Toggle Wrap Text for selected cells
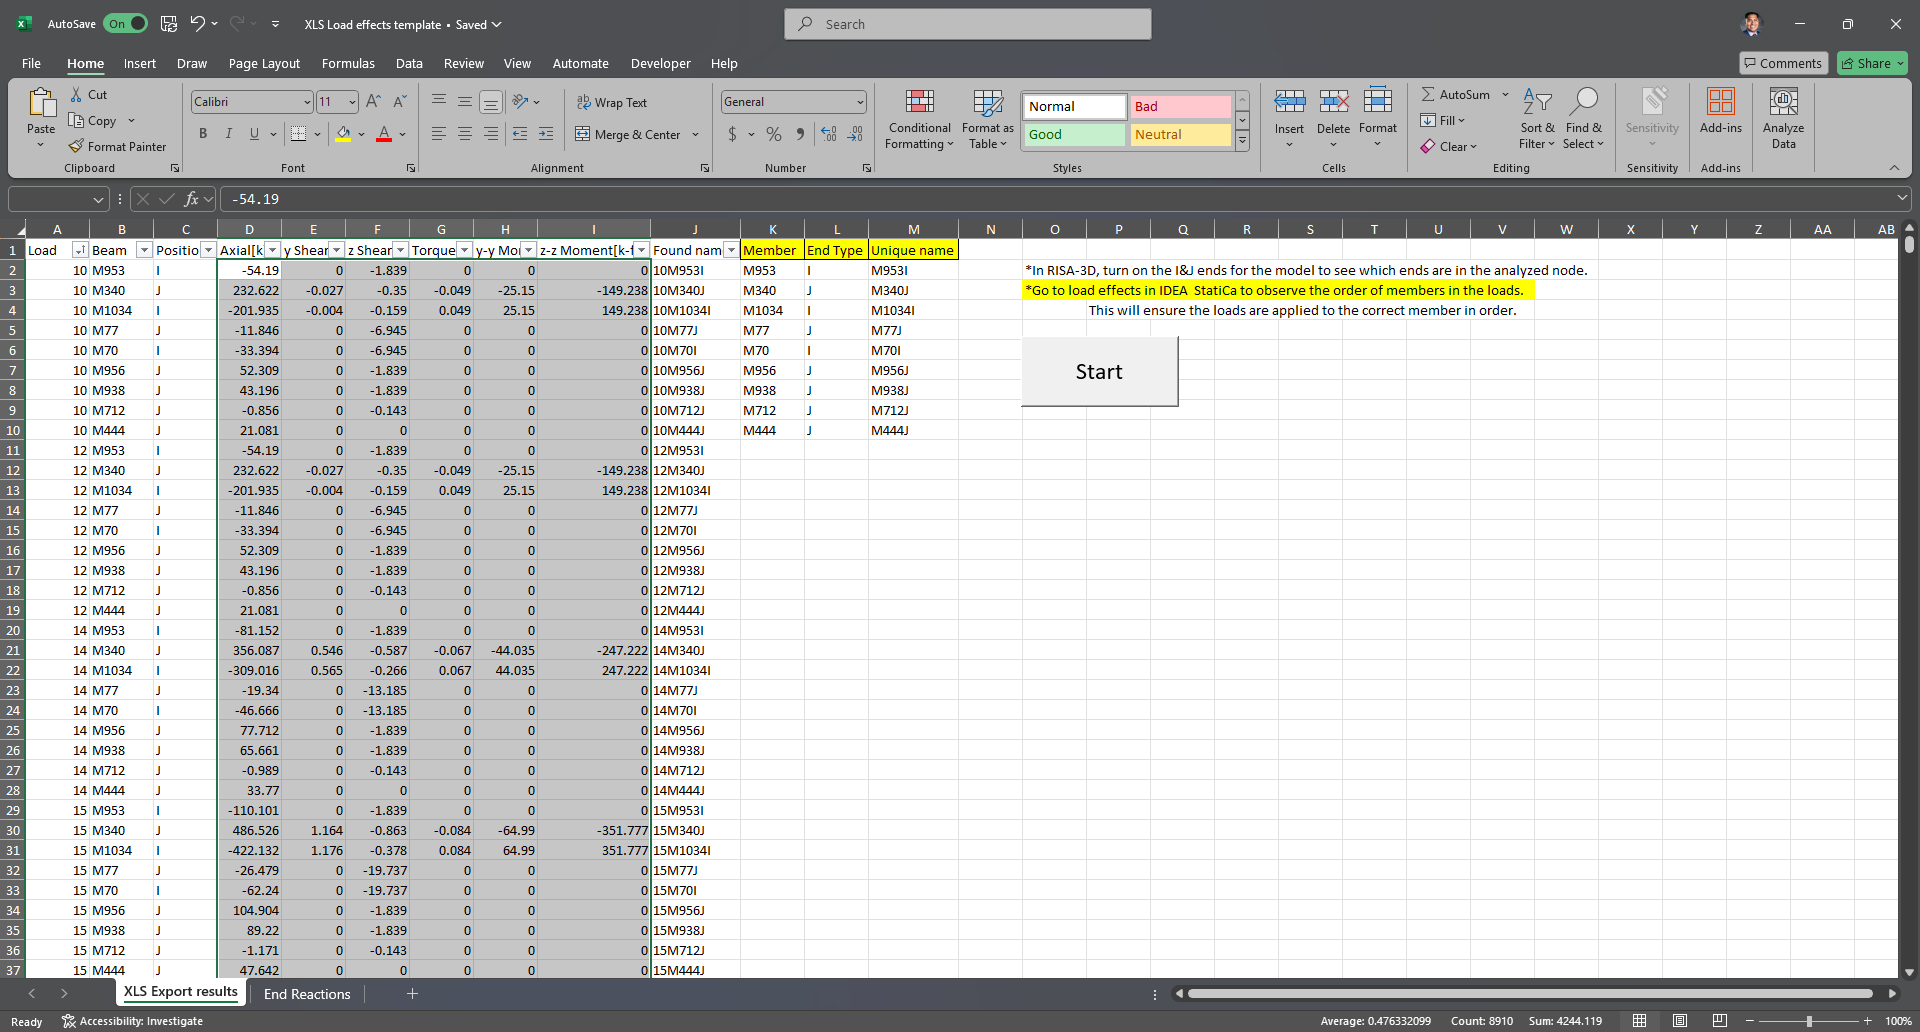The image size is (1920, 1032). click(612, 102)
